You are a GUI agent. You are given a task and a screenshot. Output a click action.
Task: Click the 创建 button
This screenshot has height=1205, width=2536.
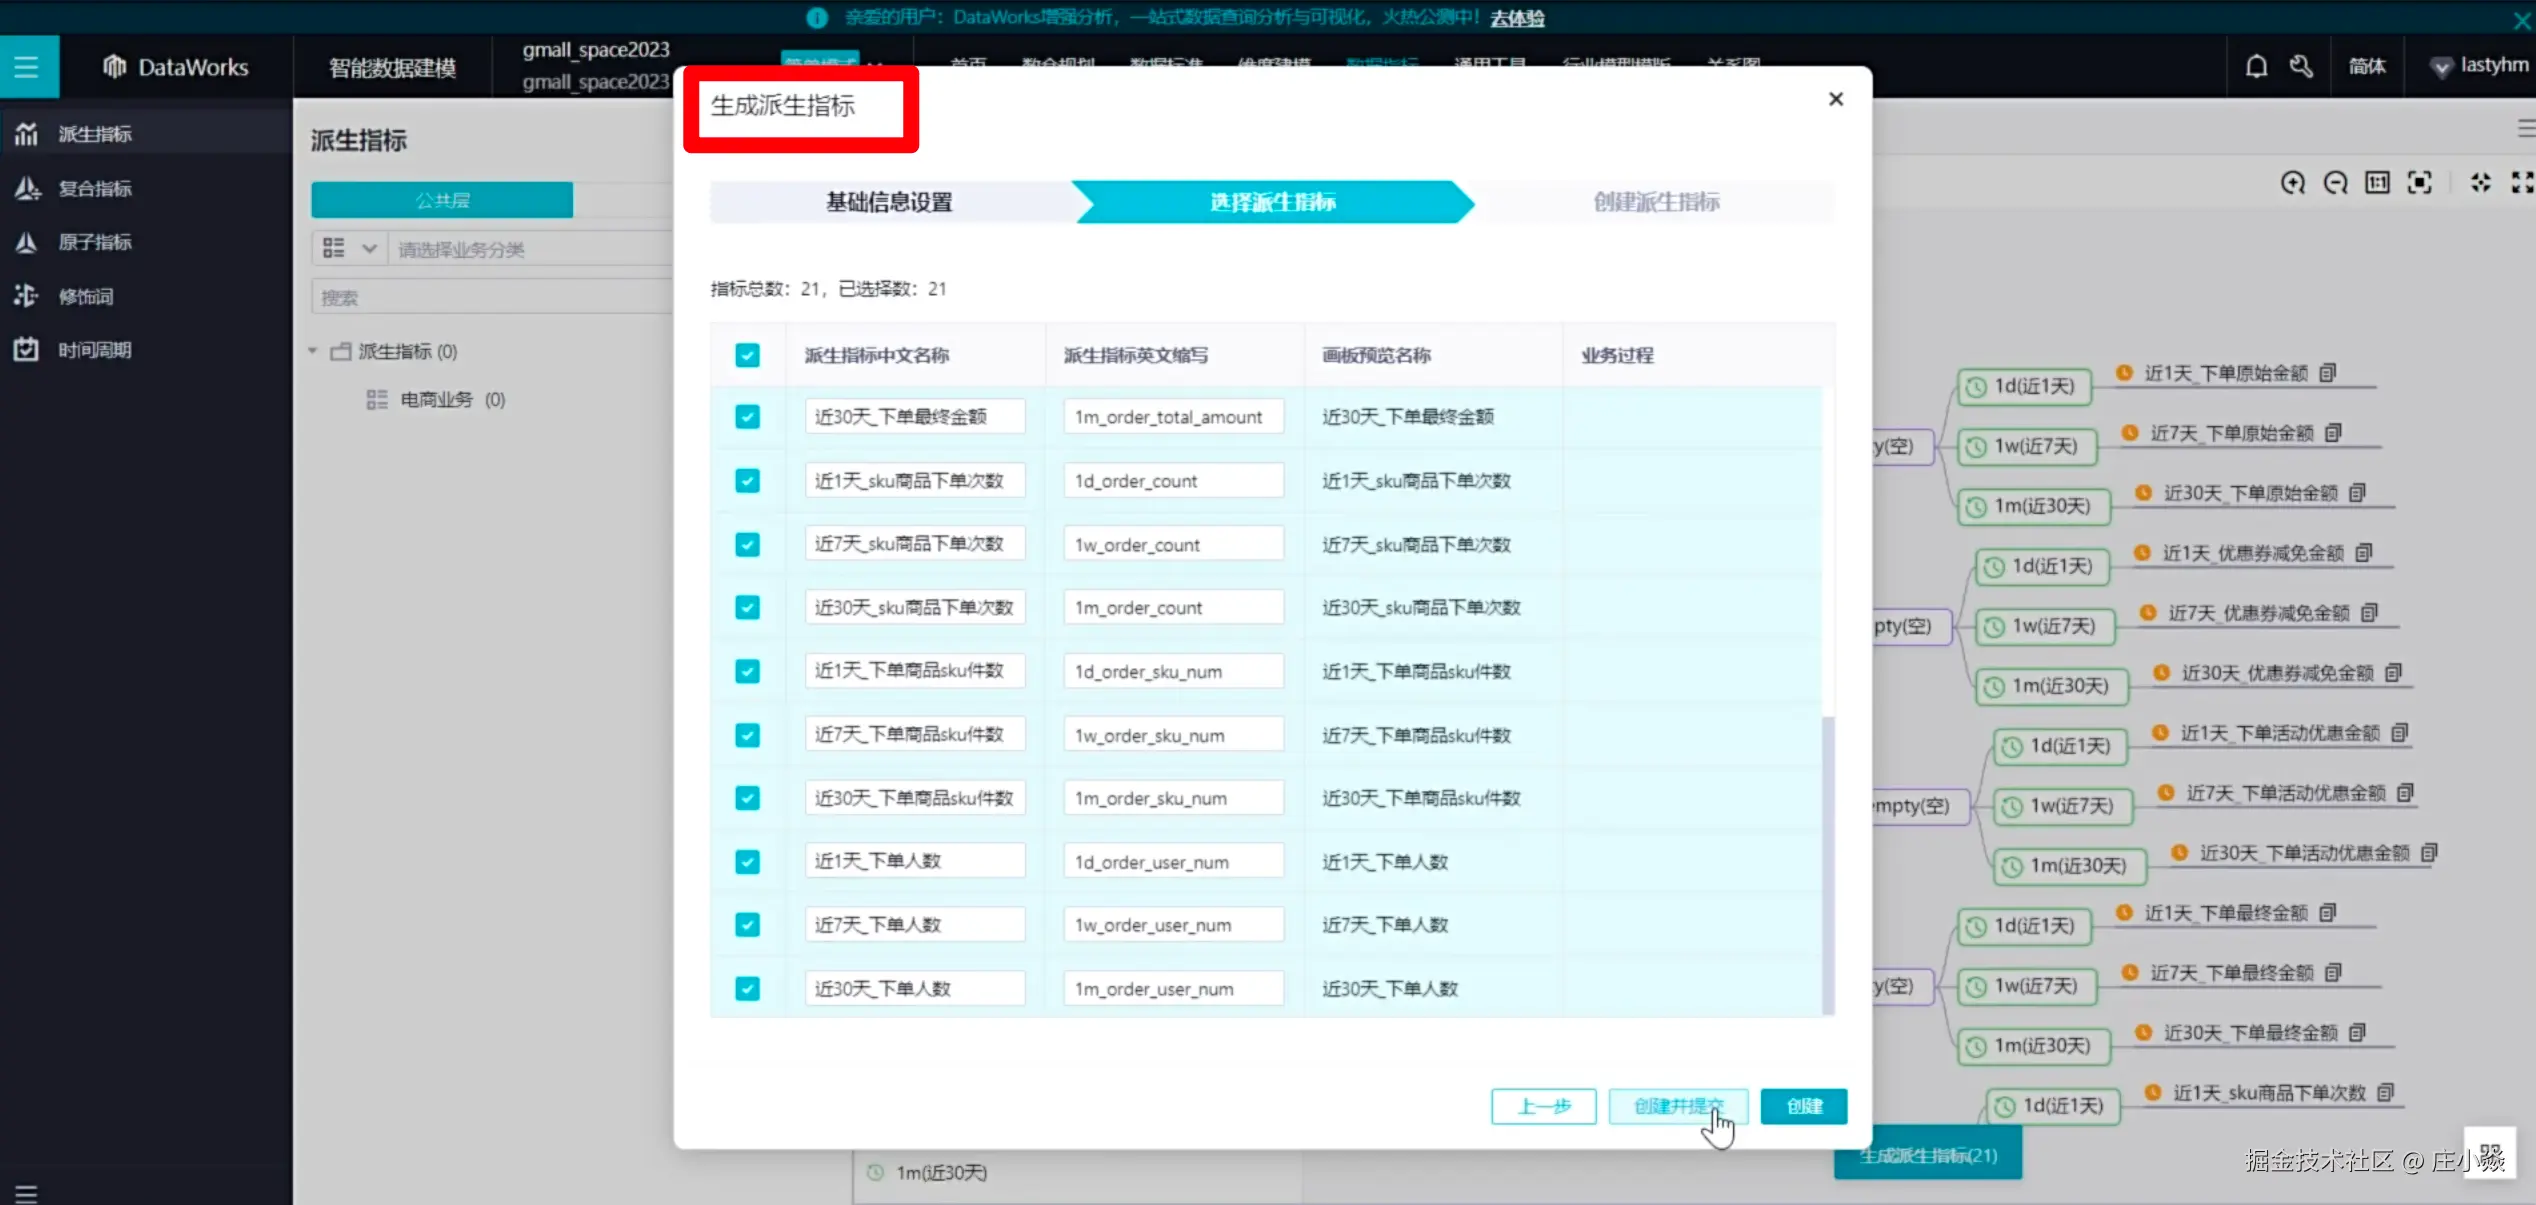1803,1106
